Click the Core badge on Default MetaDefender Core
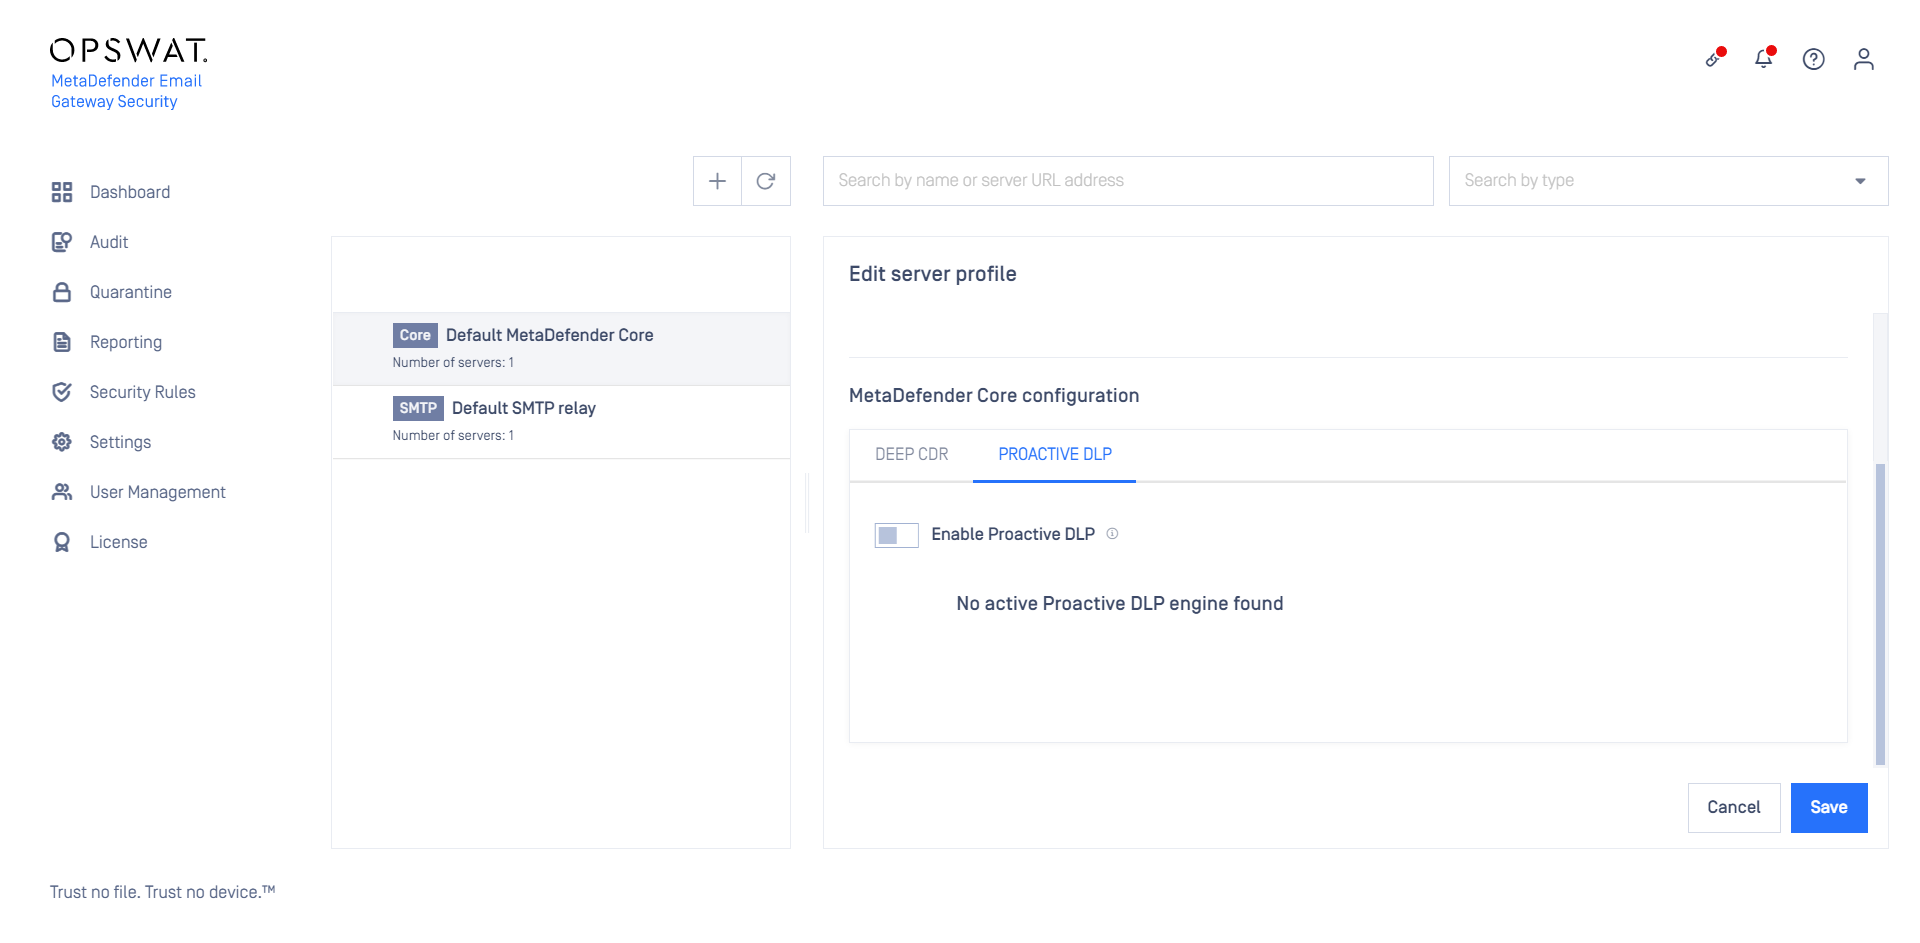The width and height of the screenshot is (1920, 943). (415, 335)
